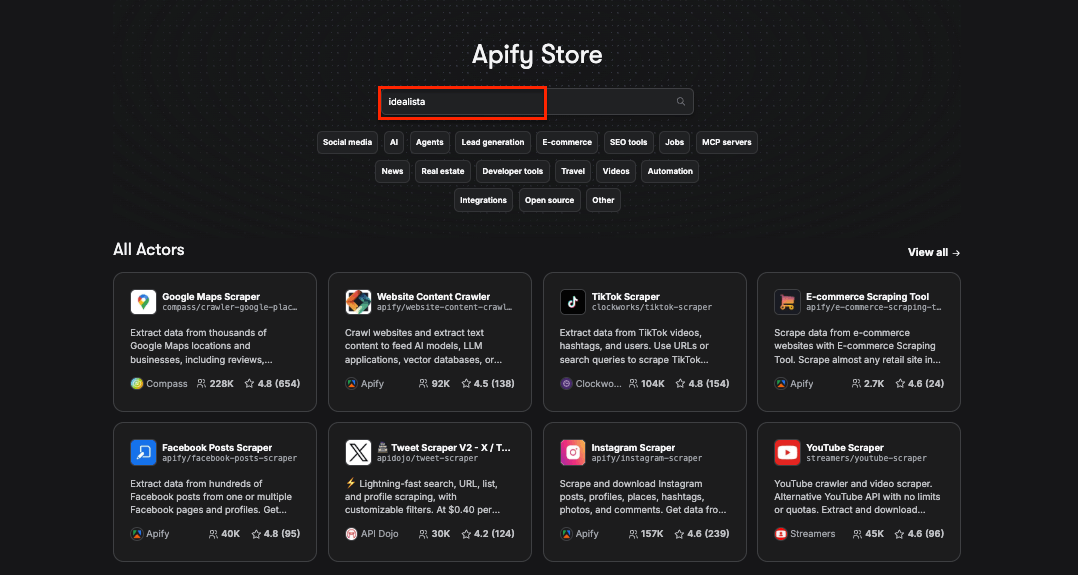1078x575 pixels.
Task: Click the View all link
Action: point(934,252)
